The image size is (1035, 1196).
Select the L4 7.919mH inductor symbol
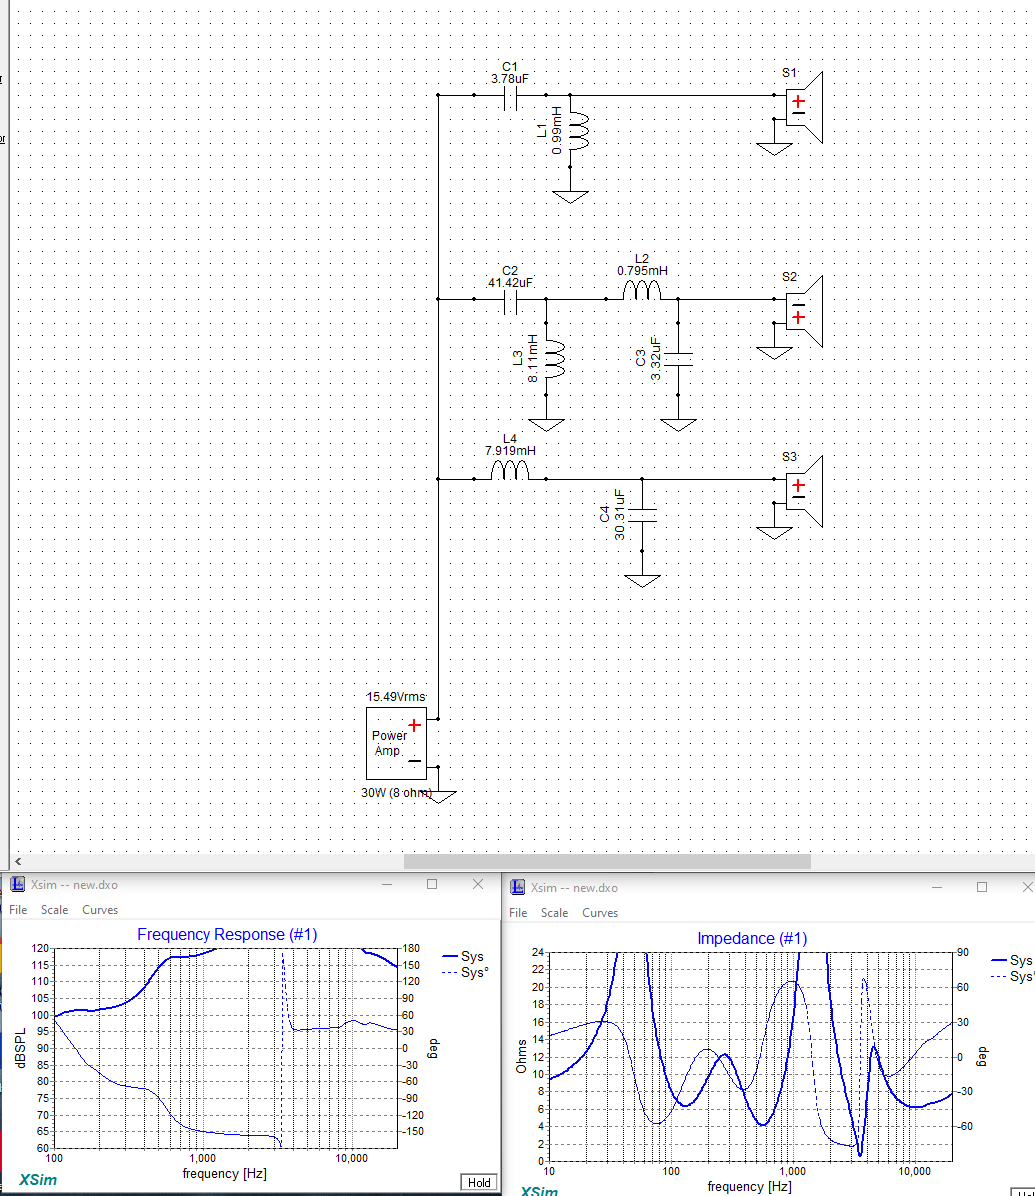click(x=509, y=471)
